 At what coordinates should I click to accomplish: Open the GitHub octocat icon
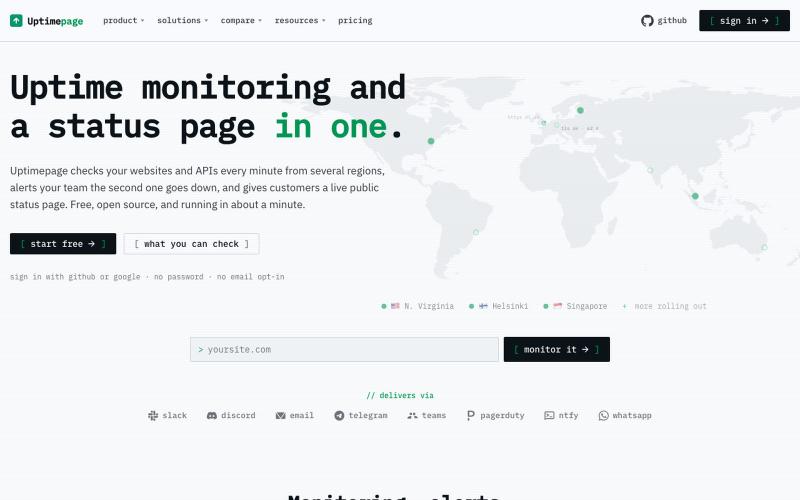[647, 20]
